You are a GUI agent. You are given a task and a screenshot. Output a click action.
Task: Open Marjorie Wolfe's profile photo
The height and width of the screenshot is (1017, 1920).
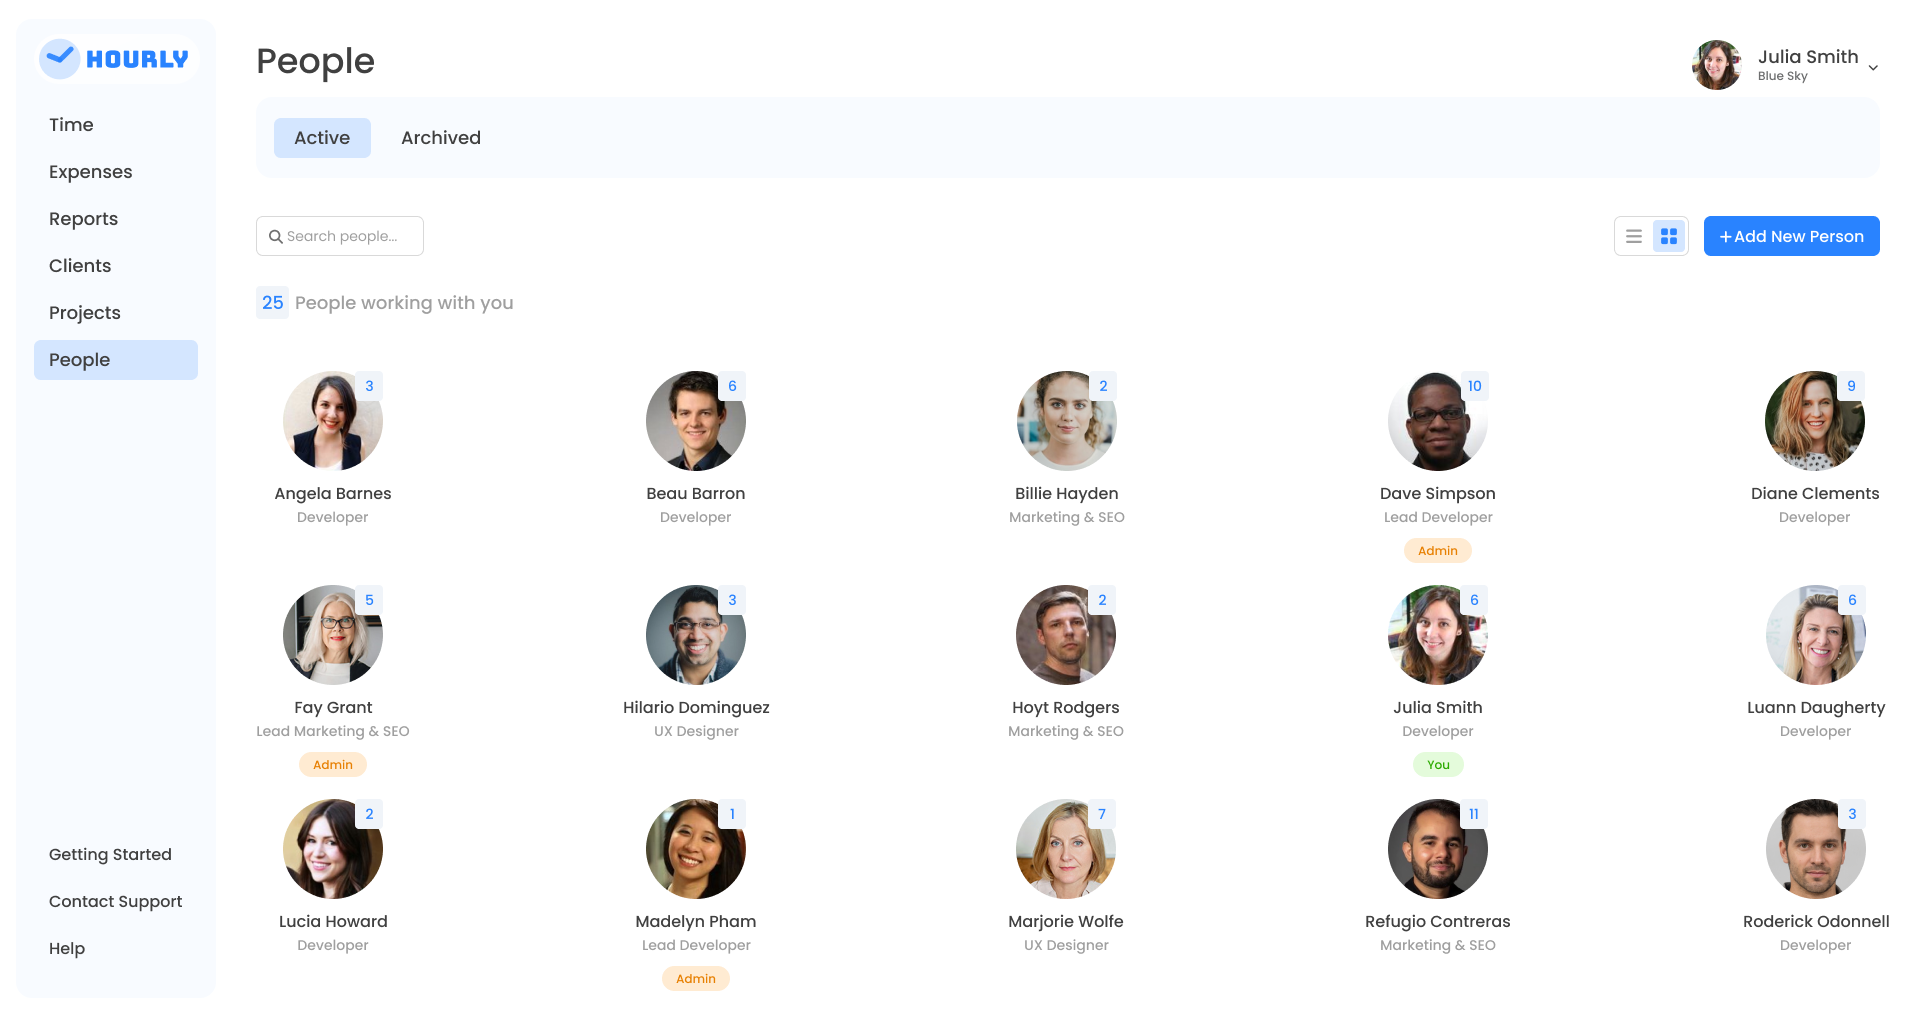tap(1065, 850)
